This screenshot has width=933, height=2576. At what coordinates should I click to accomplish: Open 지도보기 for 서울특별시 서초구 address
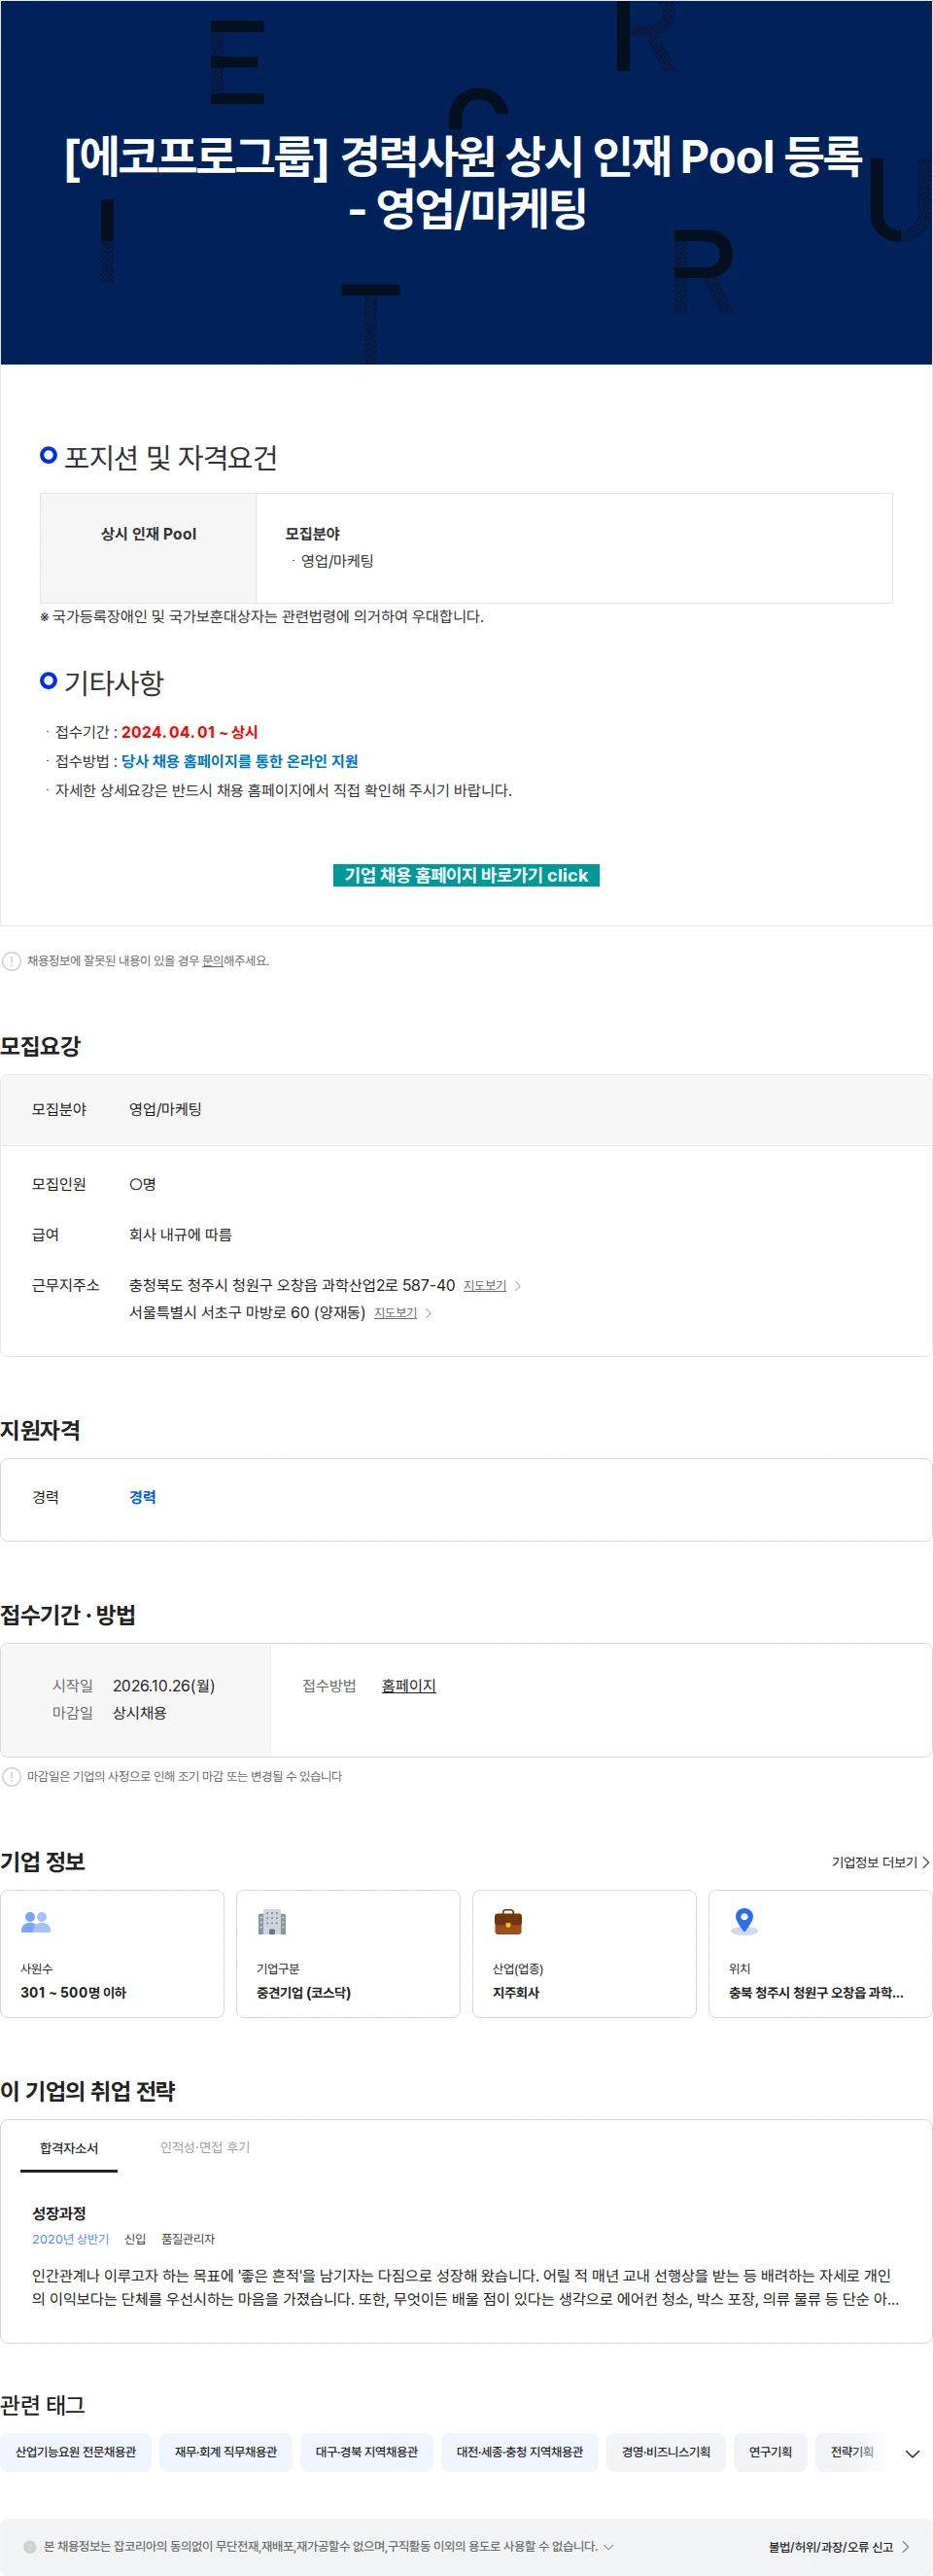pos(395,1312)
